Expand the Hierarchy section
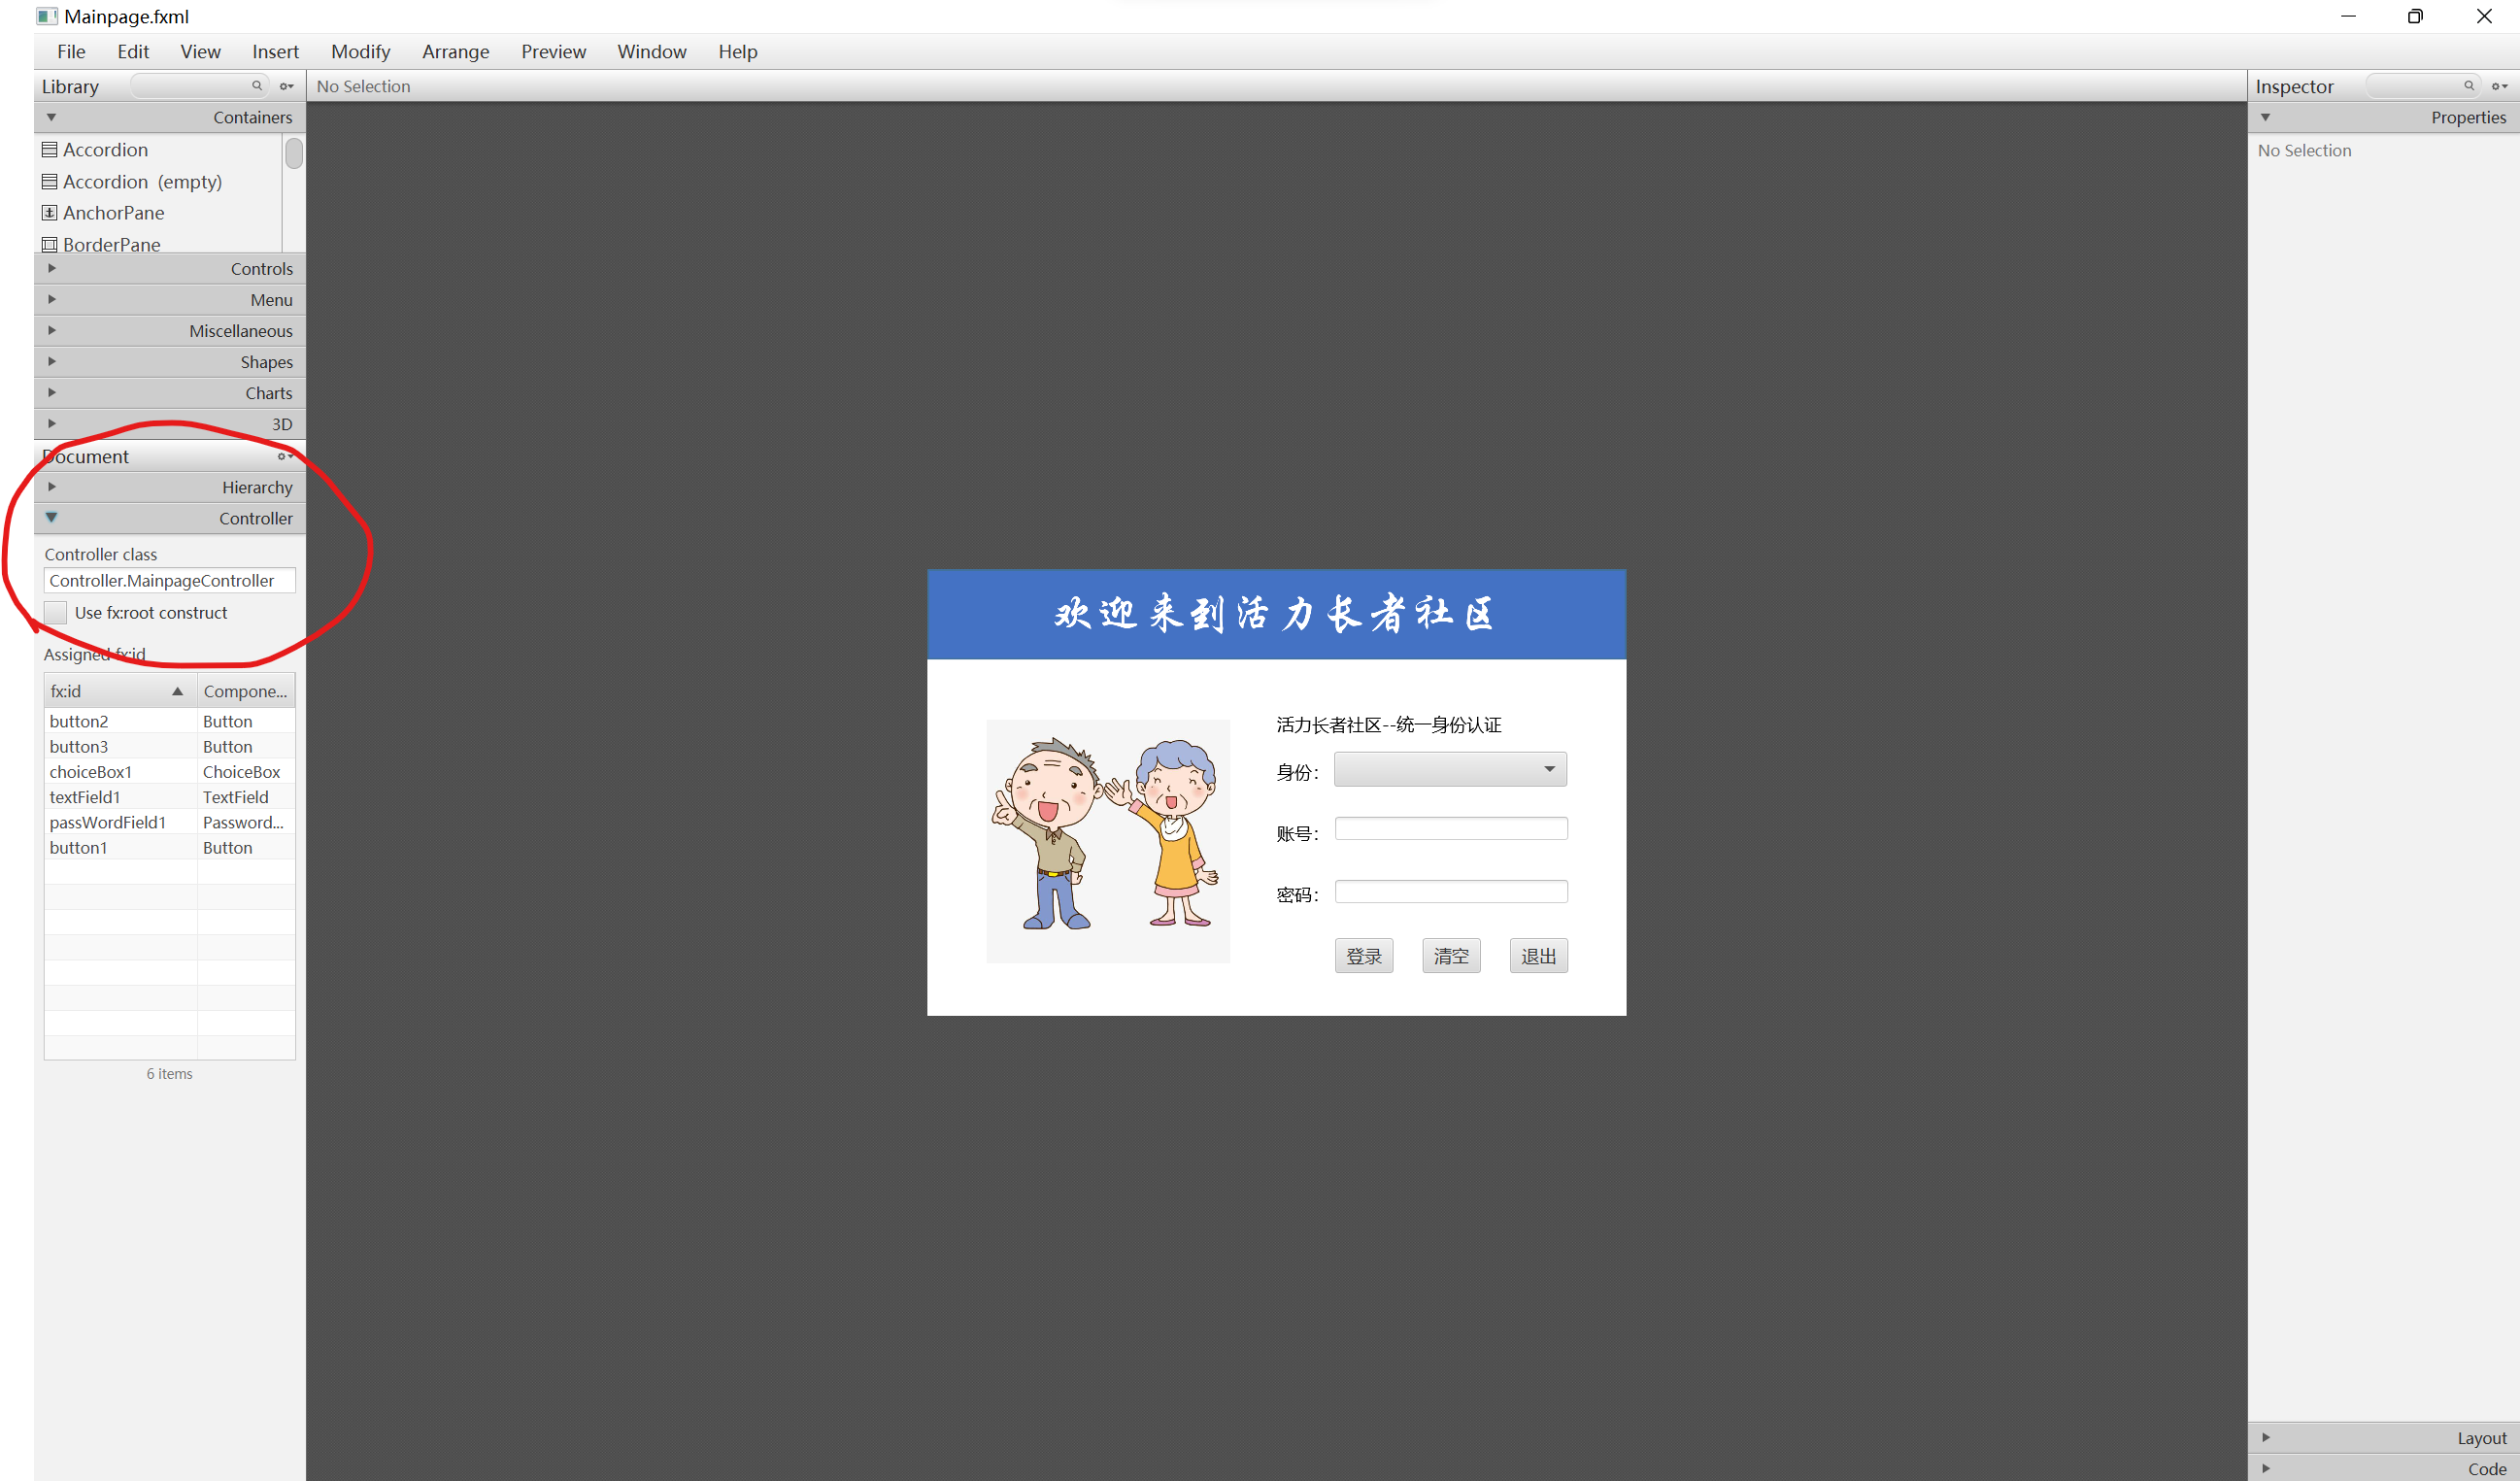The height and width of the screenshot is (1481, 2520). coord(52,487)
